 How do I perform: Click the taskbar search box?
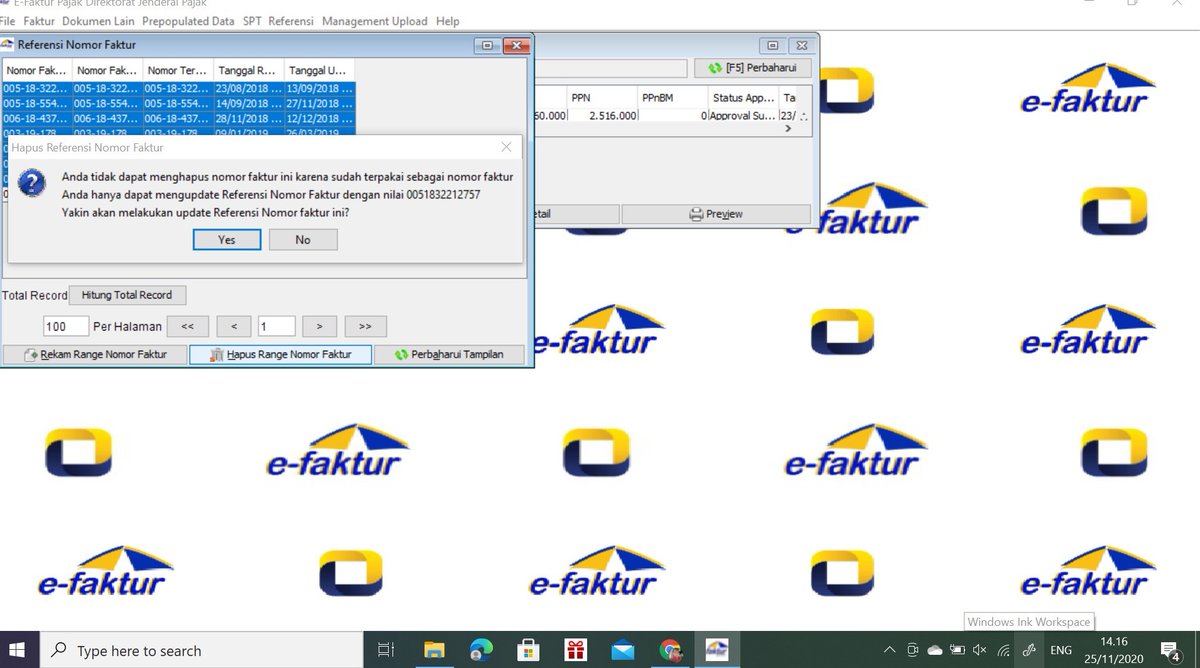[x=204, y=650]
